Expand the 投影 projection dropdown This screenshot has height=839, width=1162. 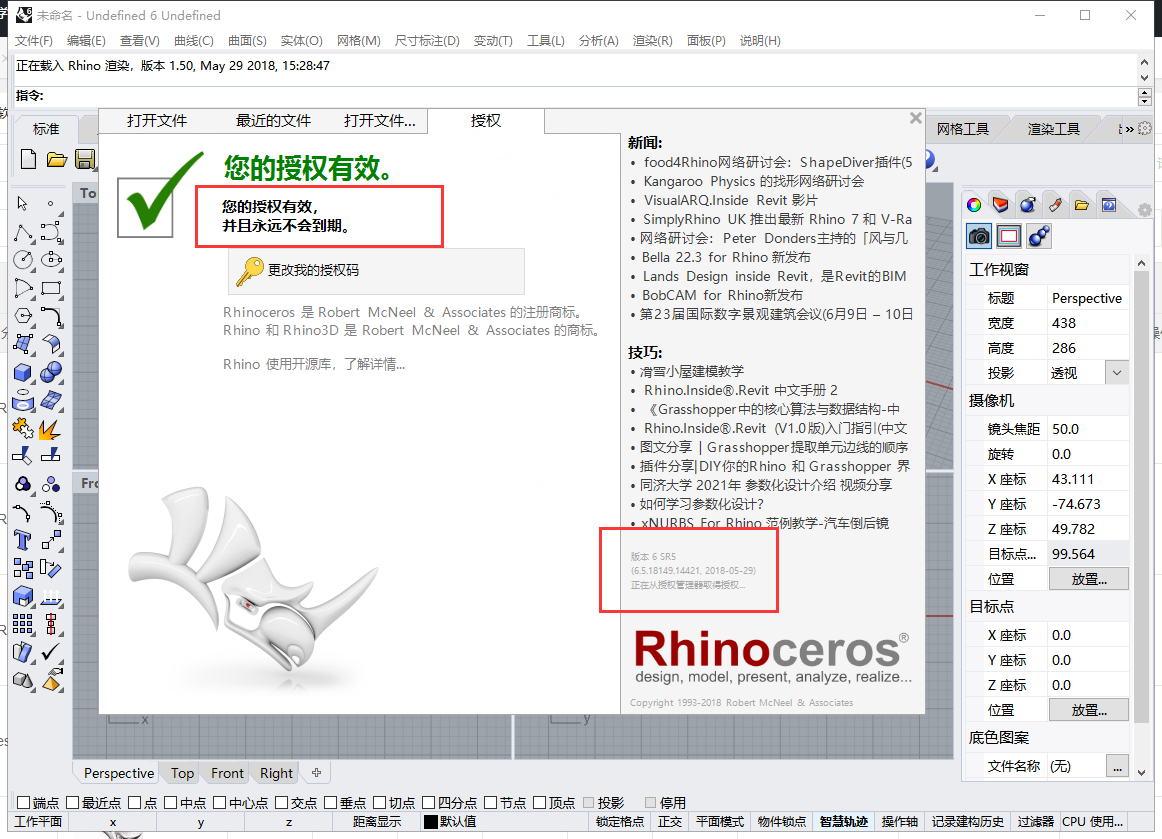1117,373
